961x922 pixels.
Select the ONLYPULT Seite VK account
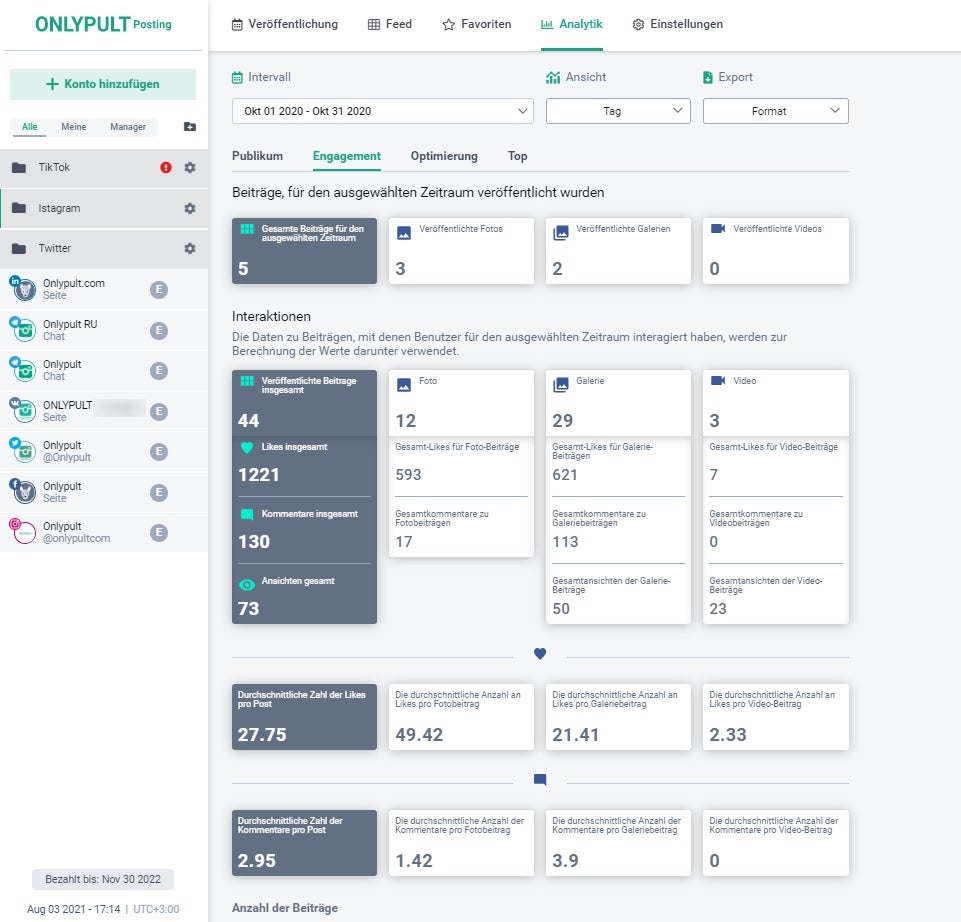tap(104, 411)
